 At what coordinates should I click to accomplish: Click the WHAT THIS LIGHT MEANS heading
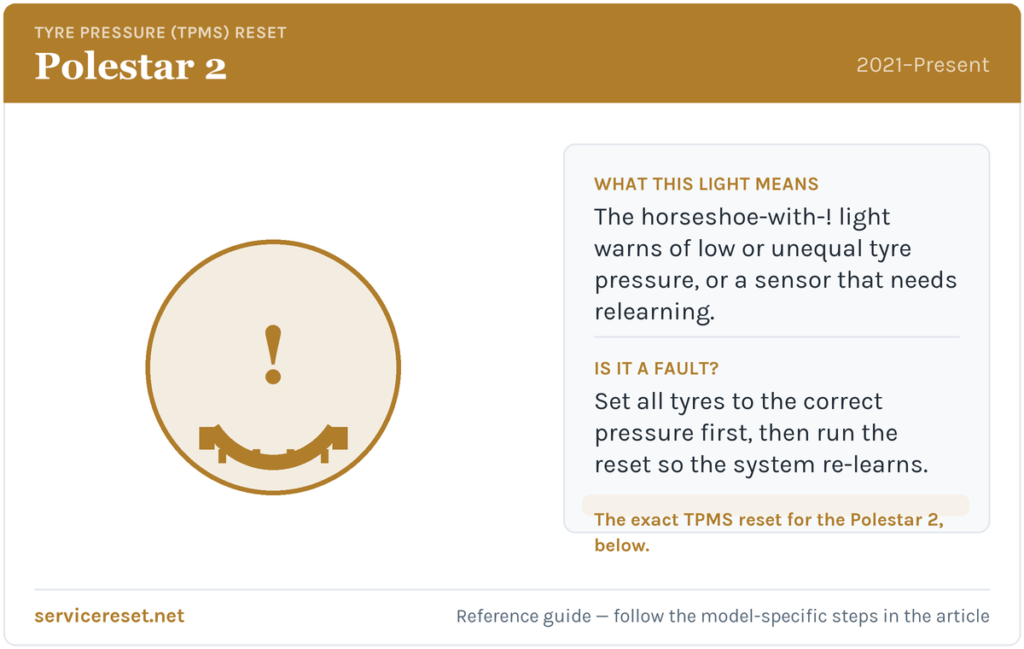click(706, 184)
